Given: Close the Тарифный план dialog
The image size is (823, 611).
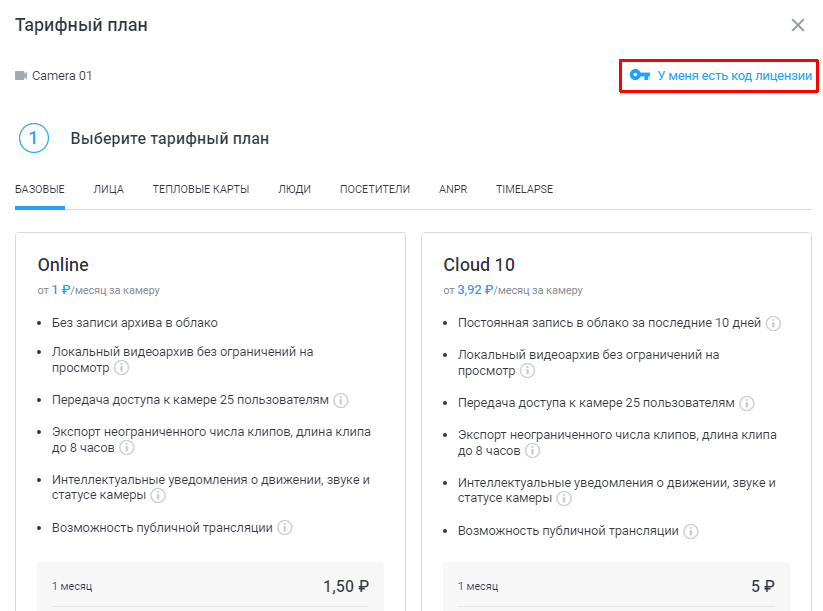Looking at the screenshot, I should [798, 25].
